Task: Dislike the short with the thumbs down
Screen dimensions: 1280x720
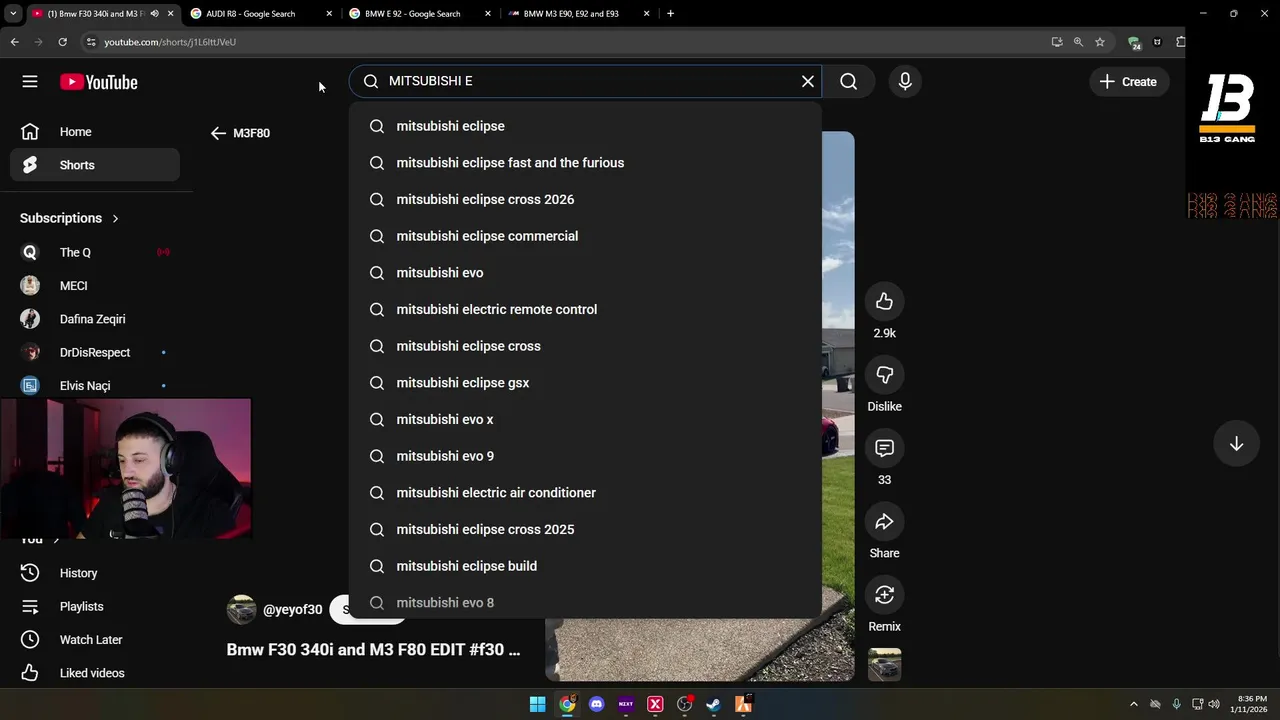Action: [884, 375]
